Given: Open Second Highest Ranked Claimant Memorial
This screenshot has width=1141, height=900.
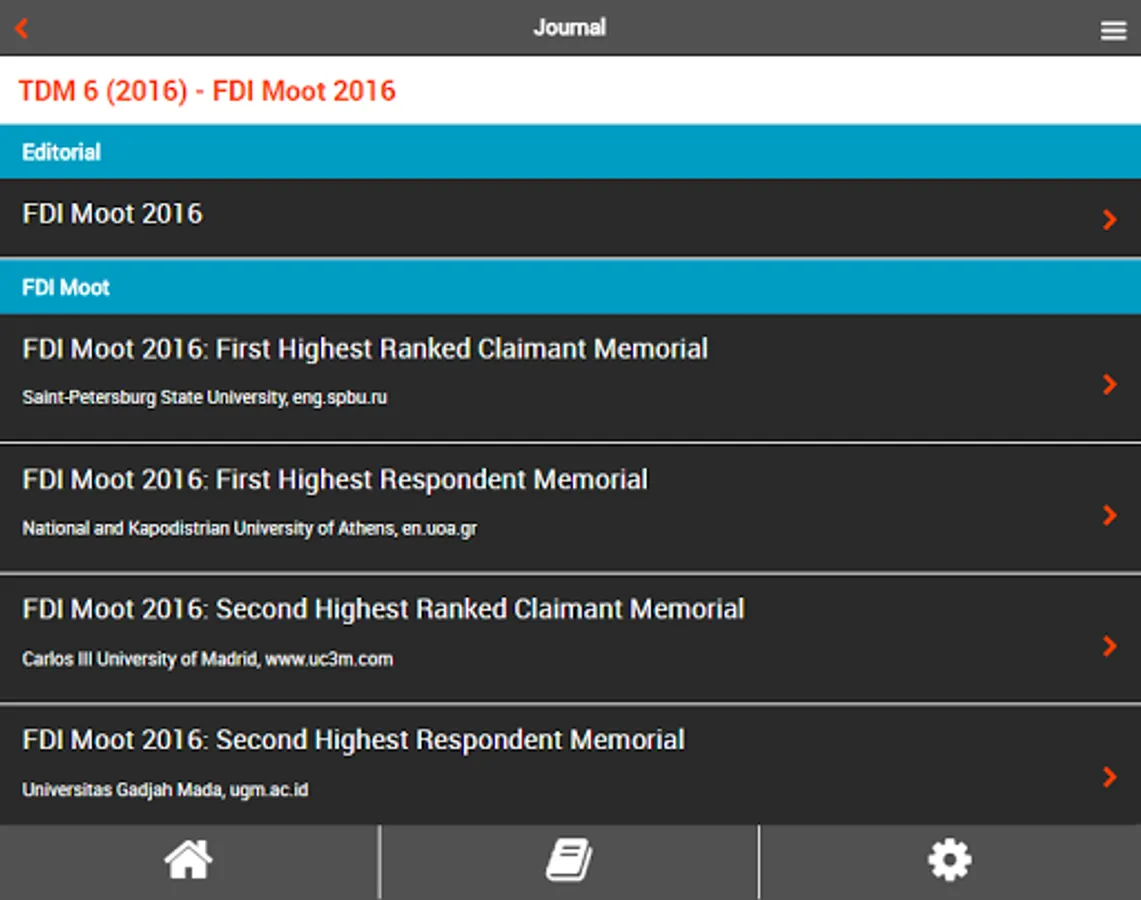Looking at the screenshot, I should [x=570, y=639].
